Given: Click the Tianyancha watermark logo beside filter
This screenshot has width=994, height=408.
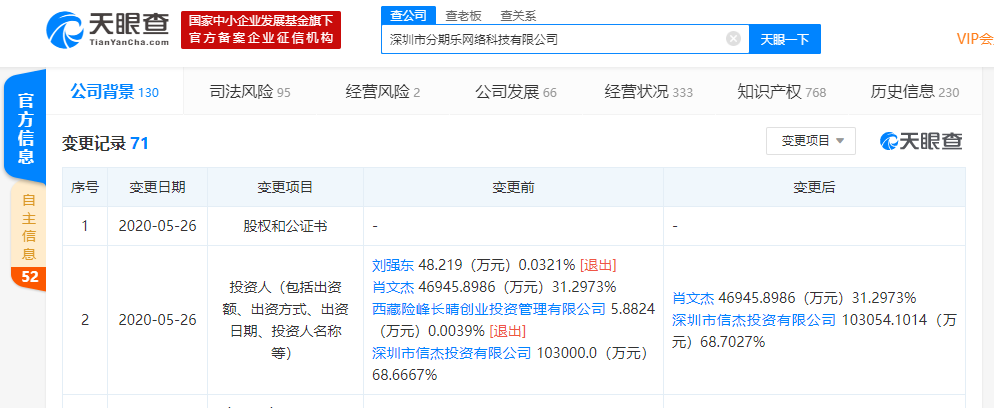Looking at the screenshot, I should click(921, 141).
